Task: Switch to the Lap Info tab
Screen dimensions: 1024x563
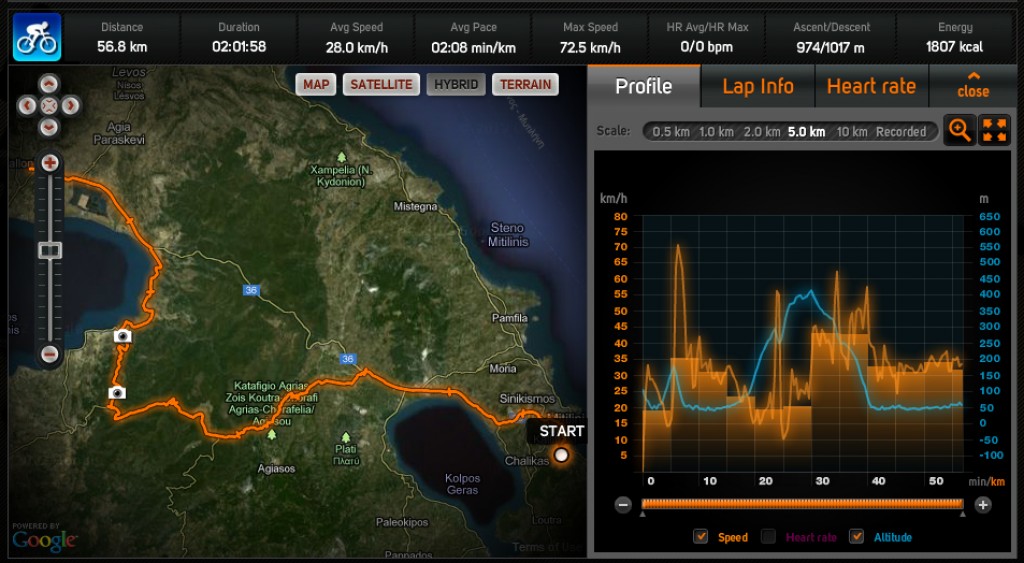Action: point(758,86)
